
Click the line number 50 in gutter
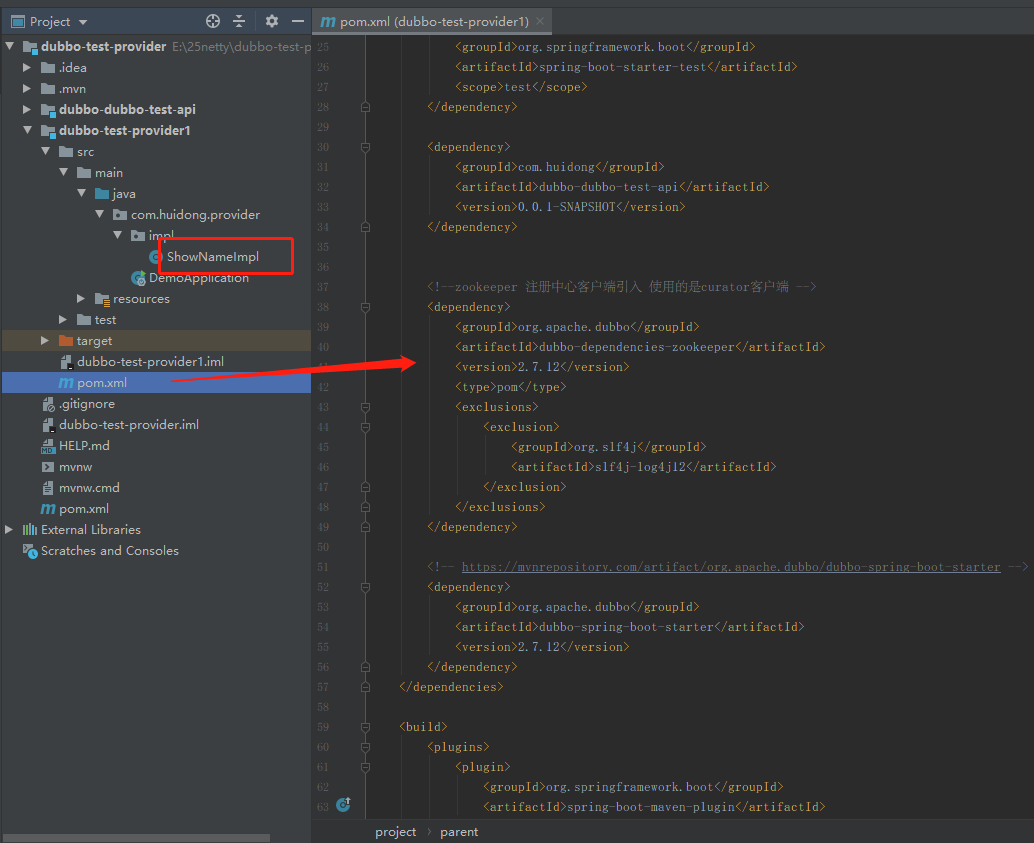pos(322,547)
